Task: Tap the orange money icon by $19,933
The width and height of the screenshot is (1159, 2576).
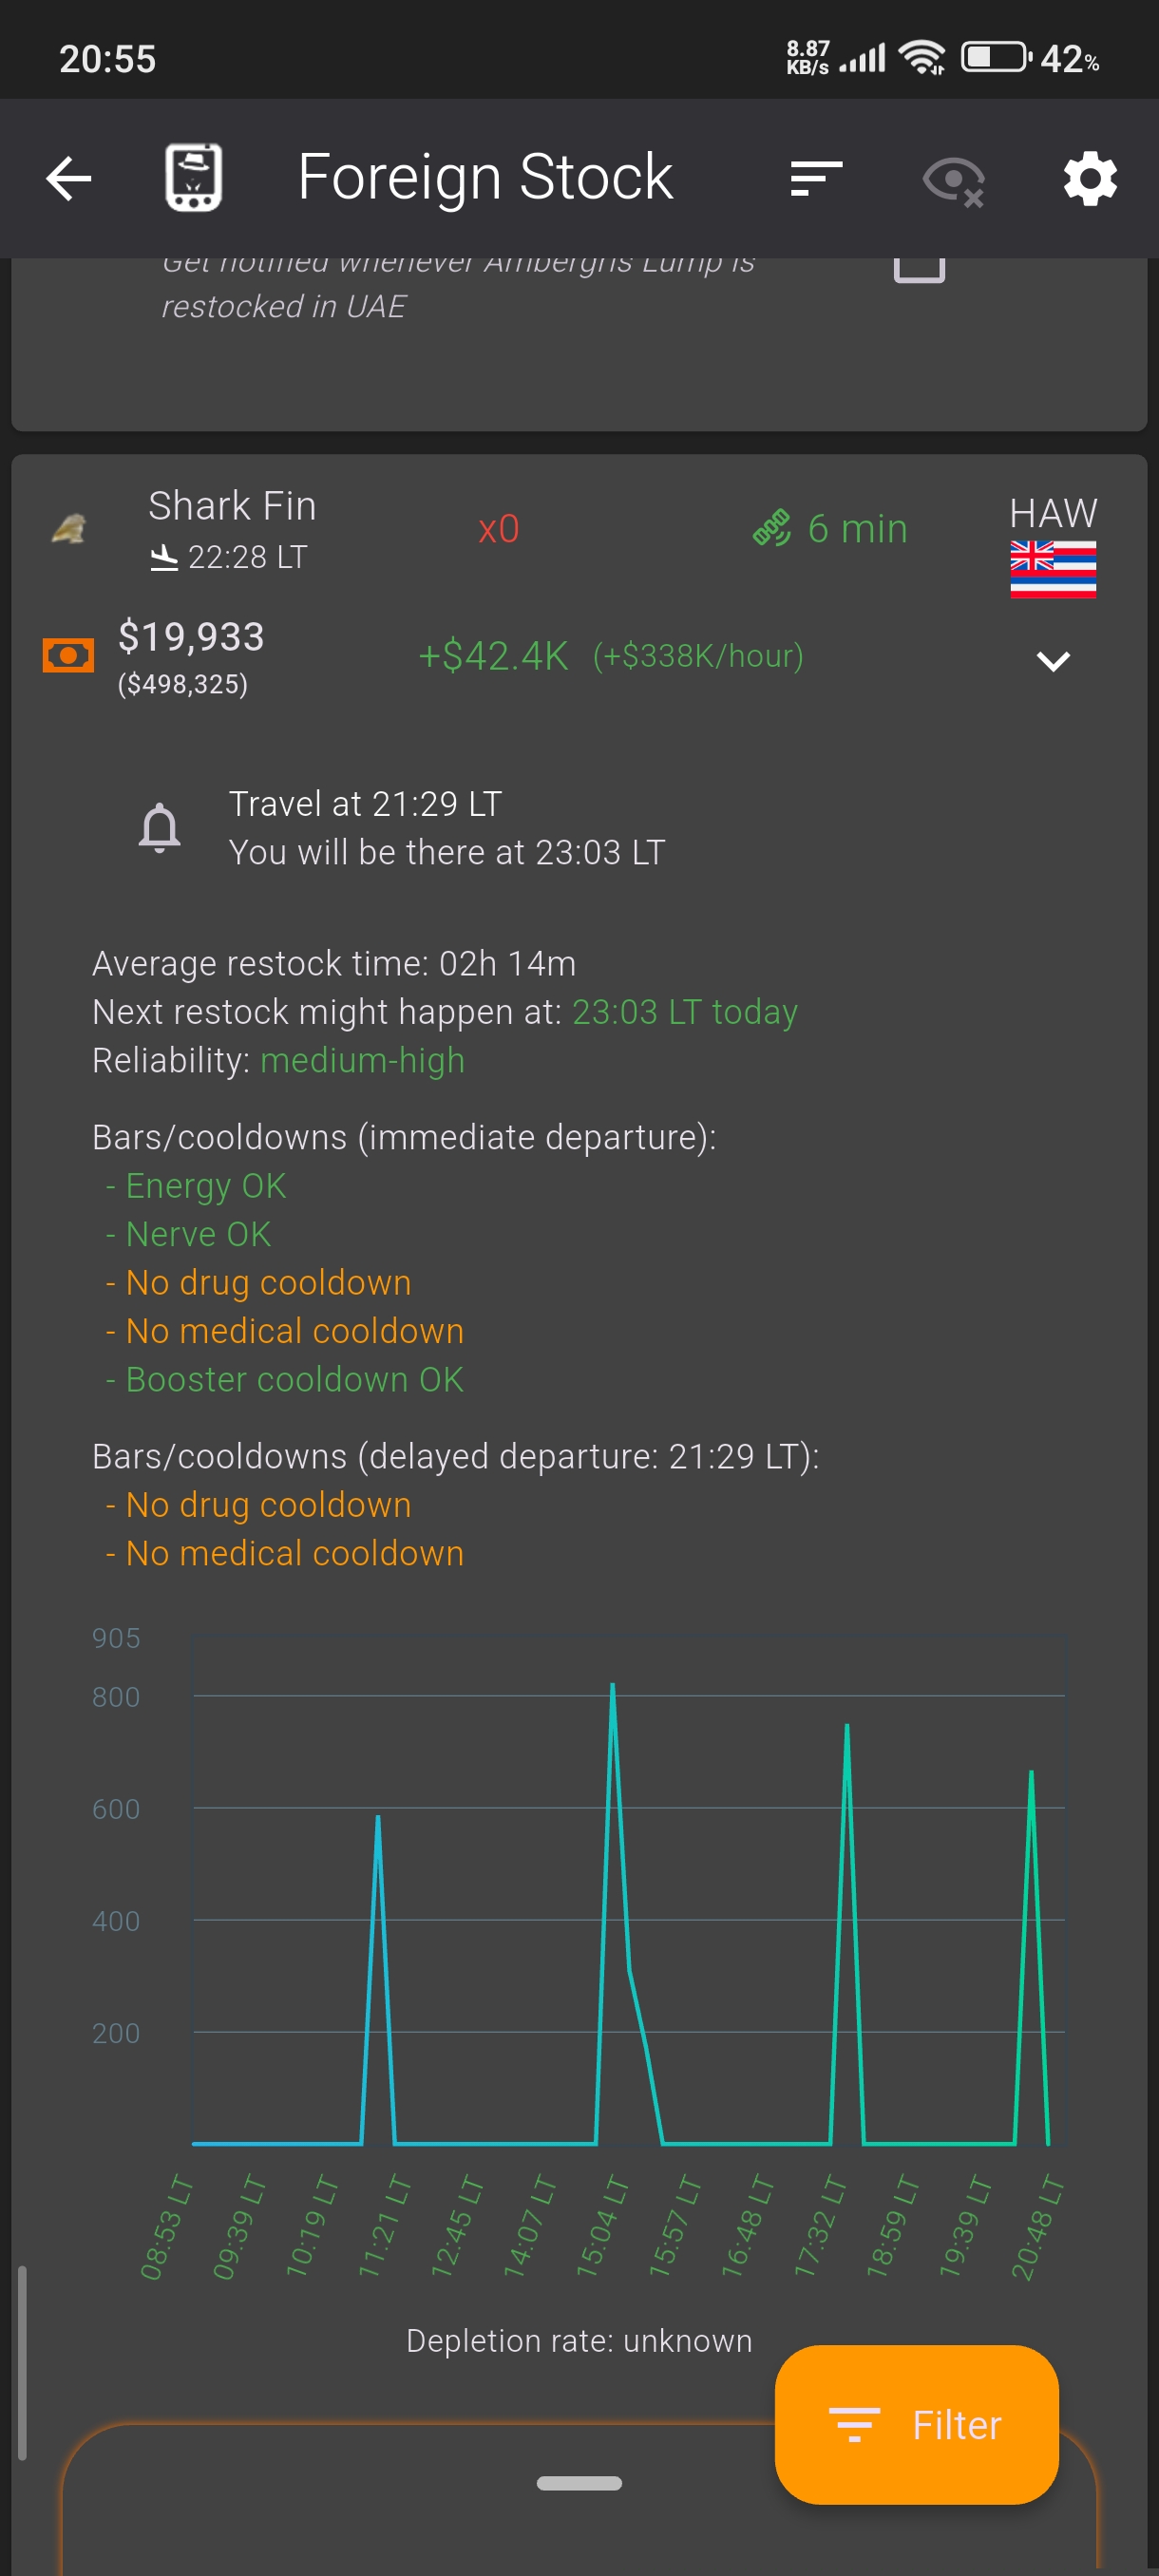Action: pyautogui.click(x=68, y=655)
